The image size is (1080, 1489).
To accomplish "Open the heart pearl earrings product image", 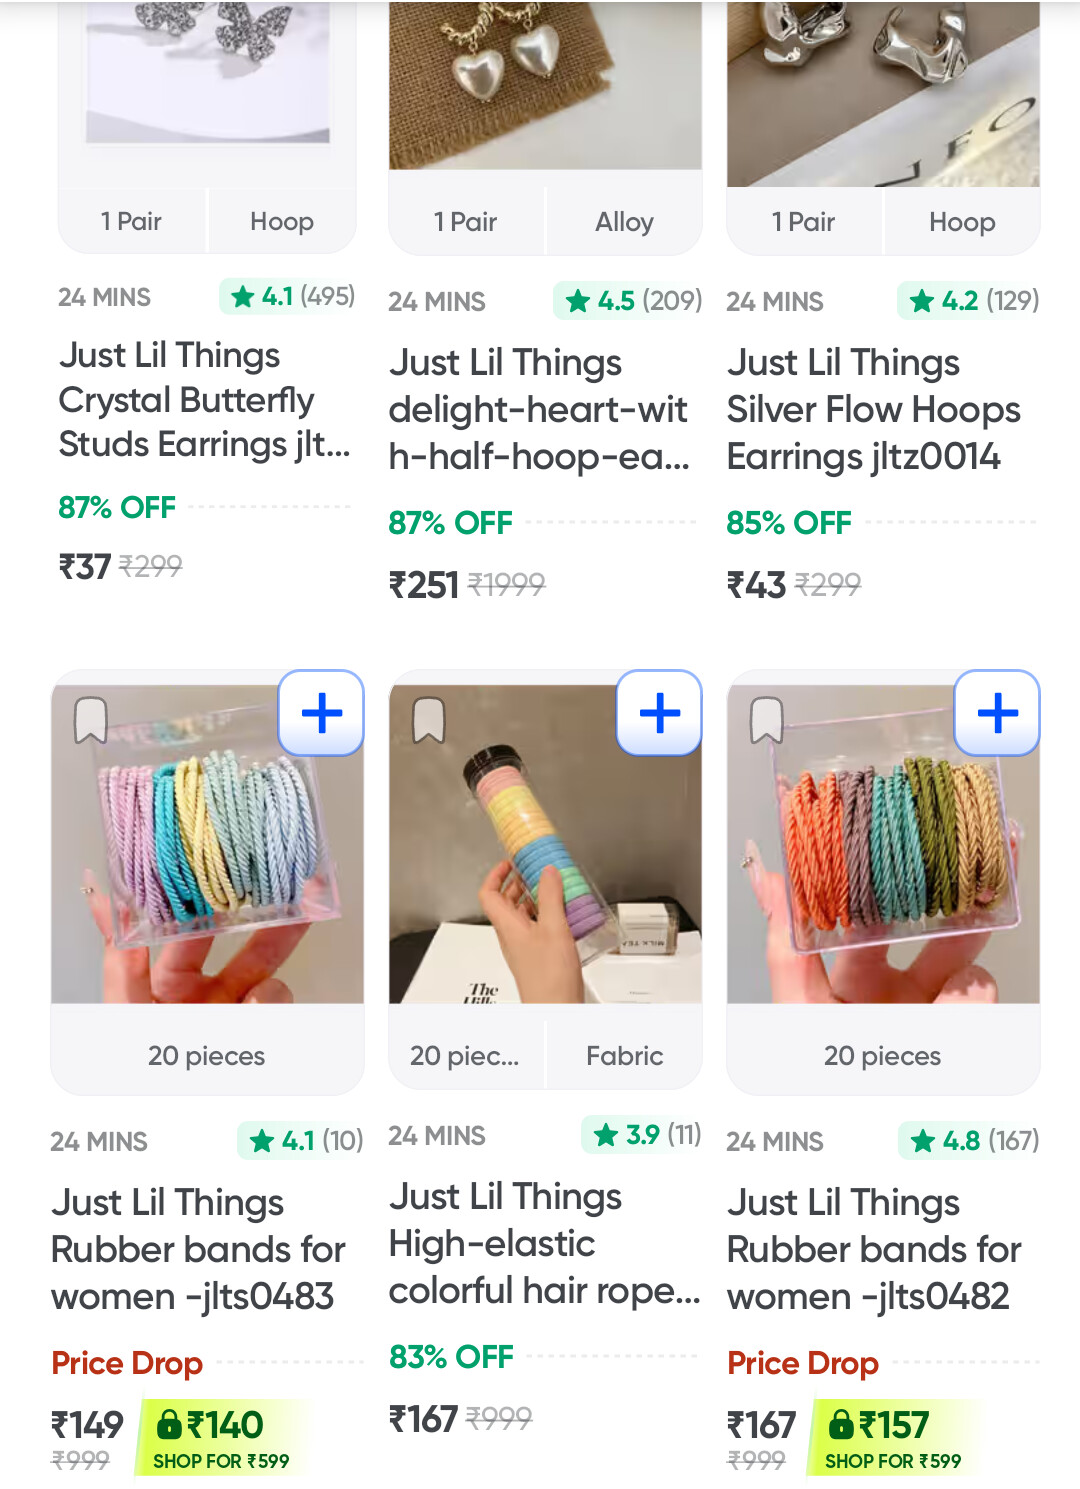I will coord(545,85).
